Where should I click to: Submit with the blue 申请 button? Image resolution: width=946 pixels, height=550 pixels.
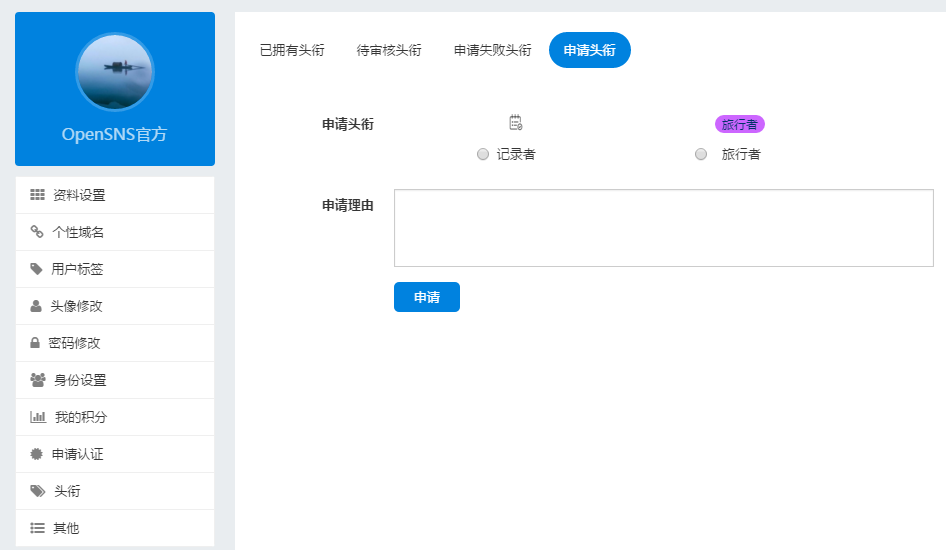(x=427, y=297)
